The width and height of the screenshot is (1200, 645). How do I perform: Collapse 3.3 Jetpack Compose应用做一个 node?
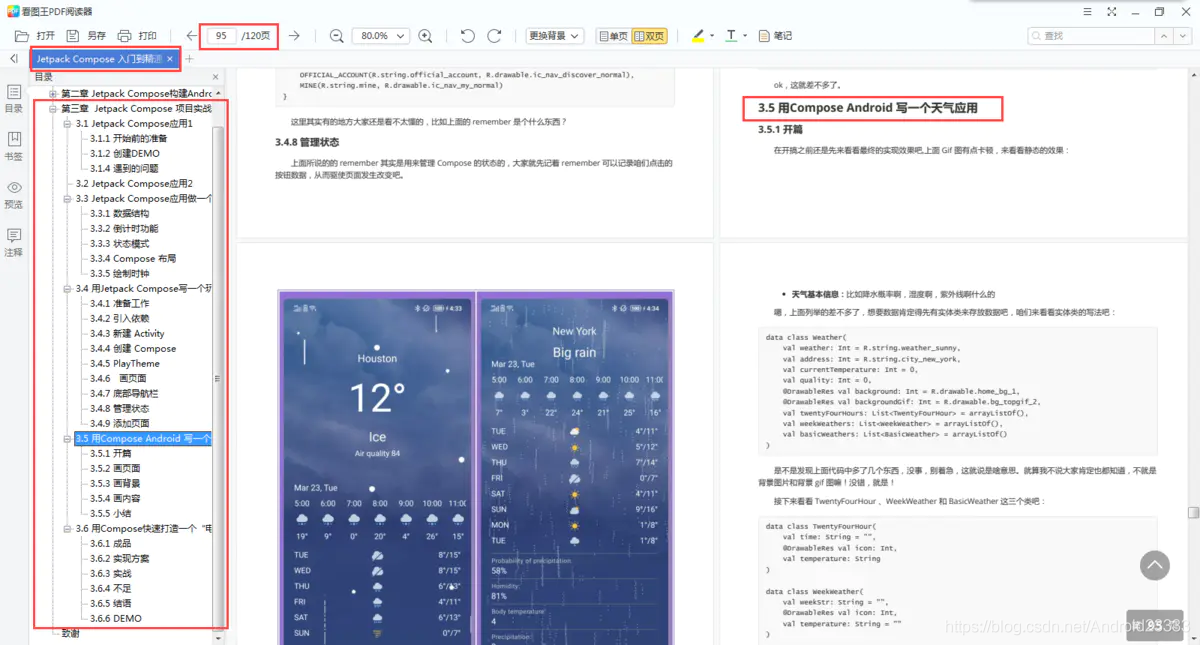(x=68, y=198)
